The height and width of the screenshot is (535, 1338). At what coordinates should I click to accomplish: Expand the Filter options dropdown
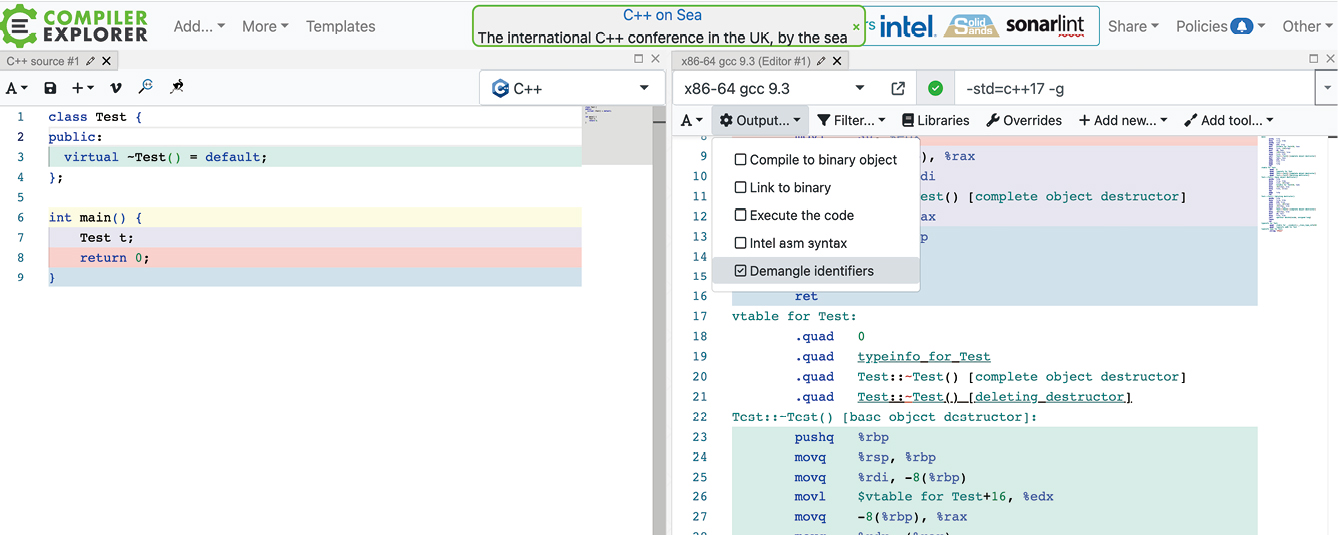852,120
